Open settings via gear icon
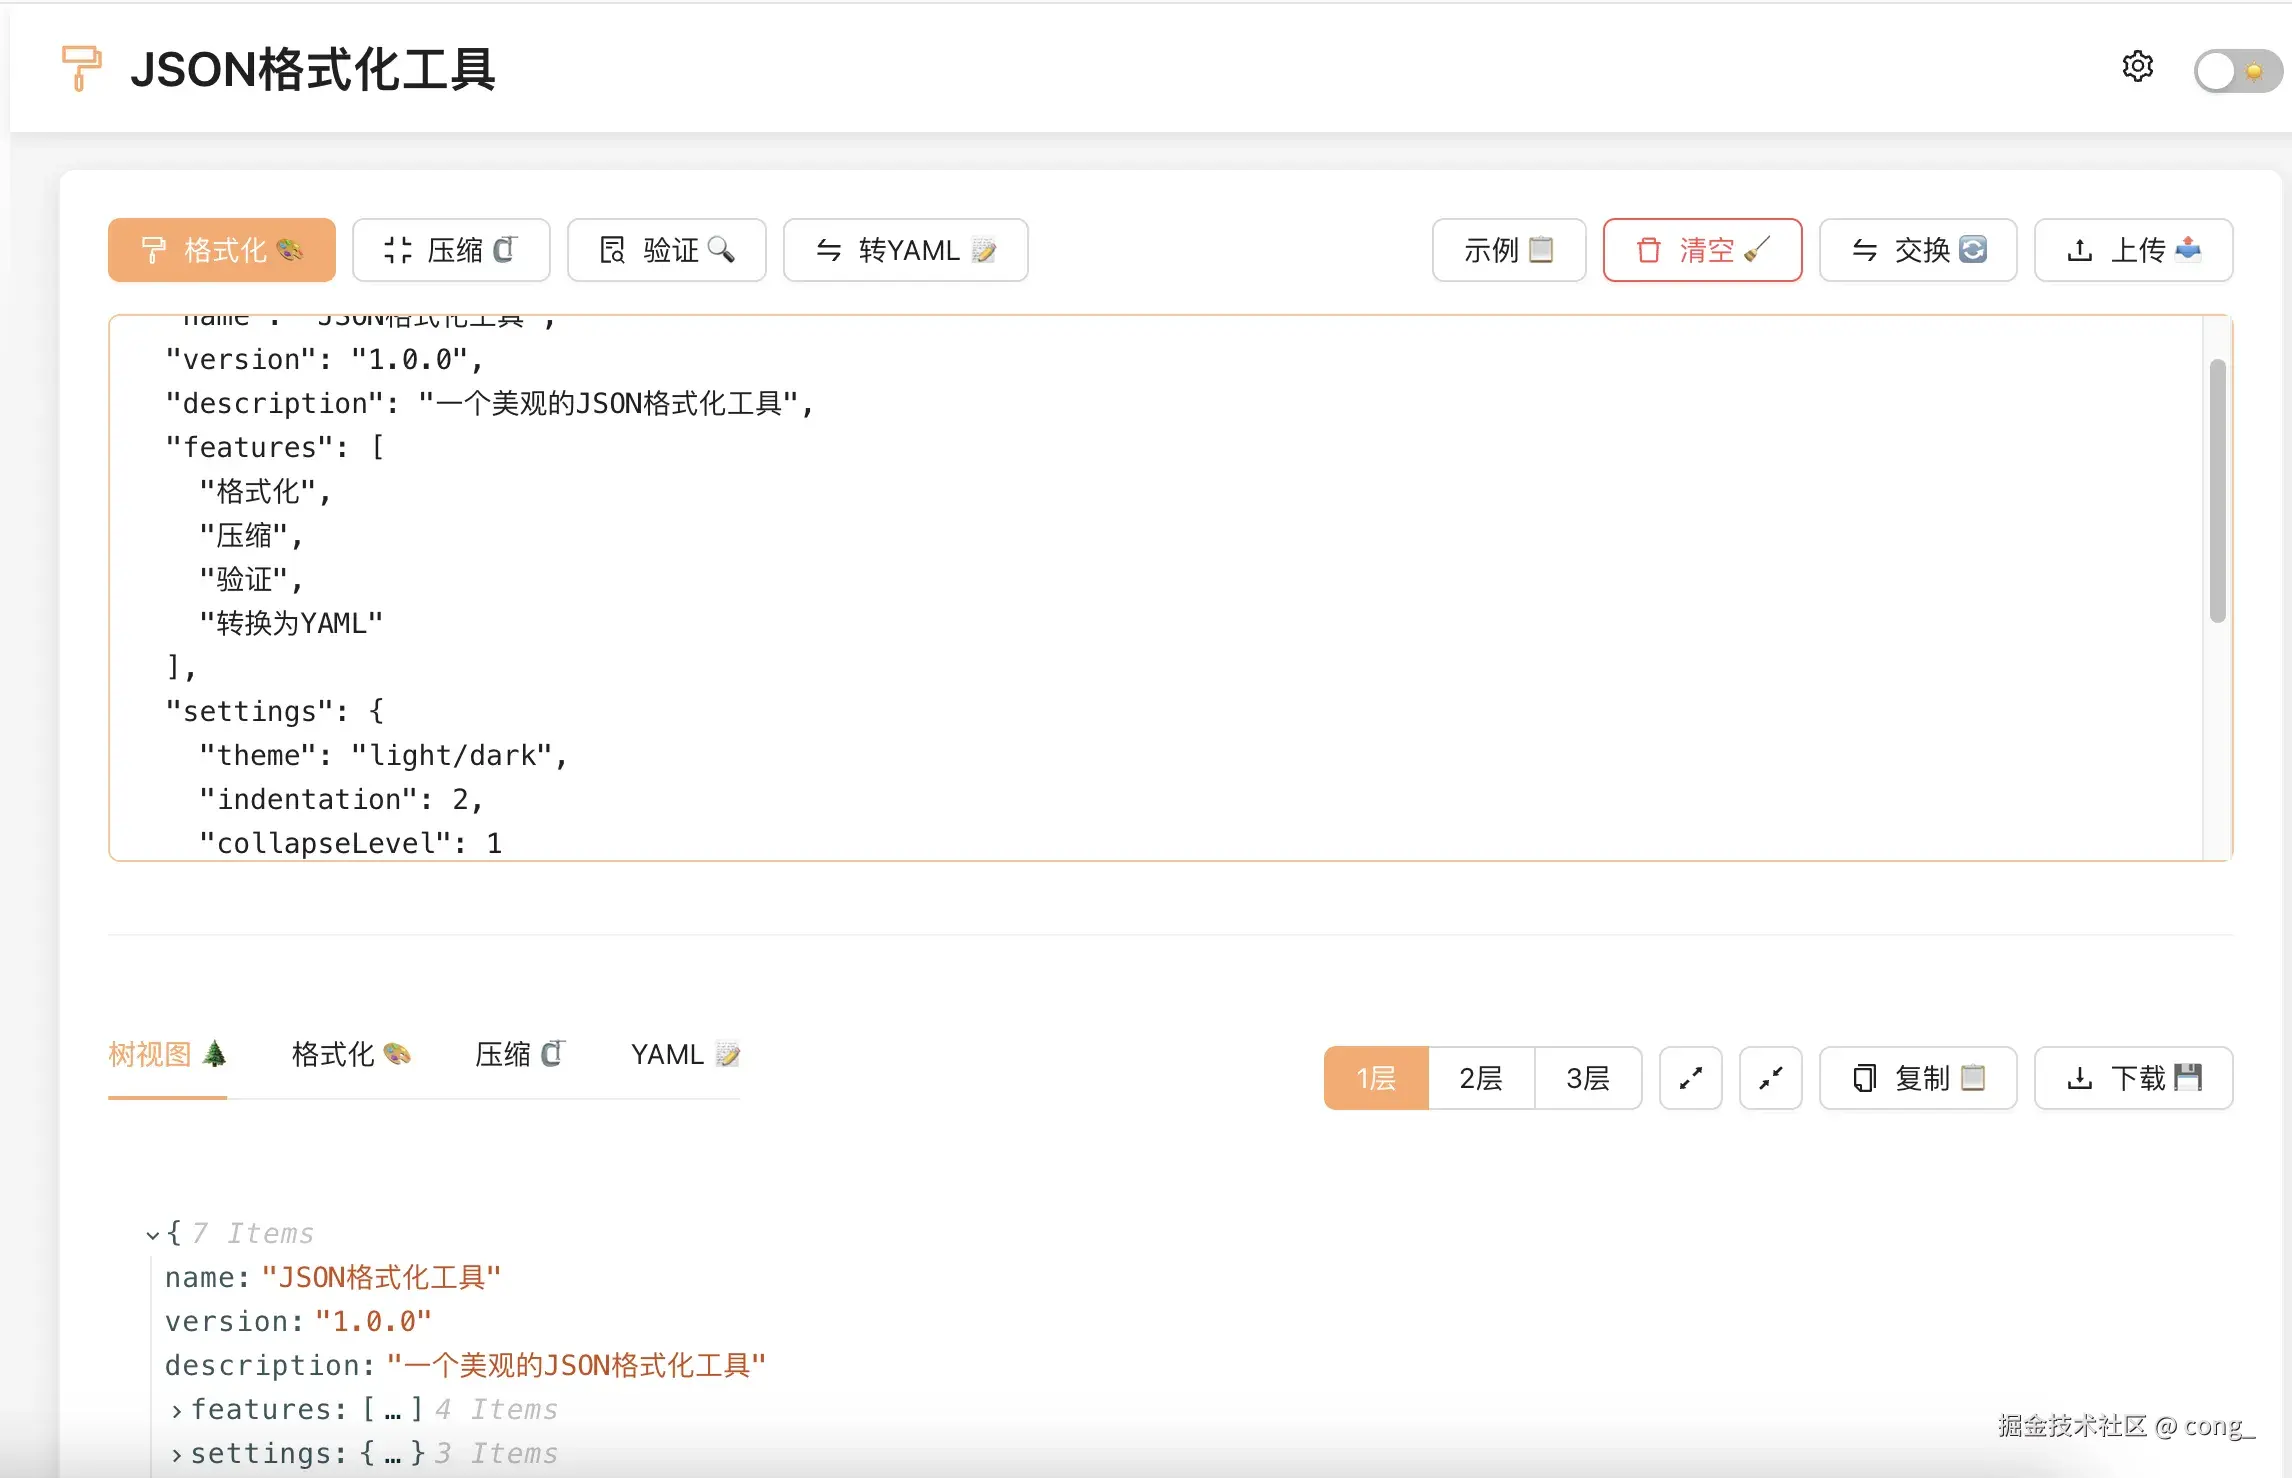2292x1478 pixels. click(x=2137, y=67)
